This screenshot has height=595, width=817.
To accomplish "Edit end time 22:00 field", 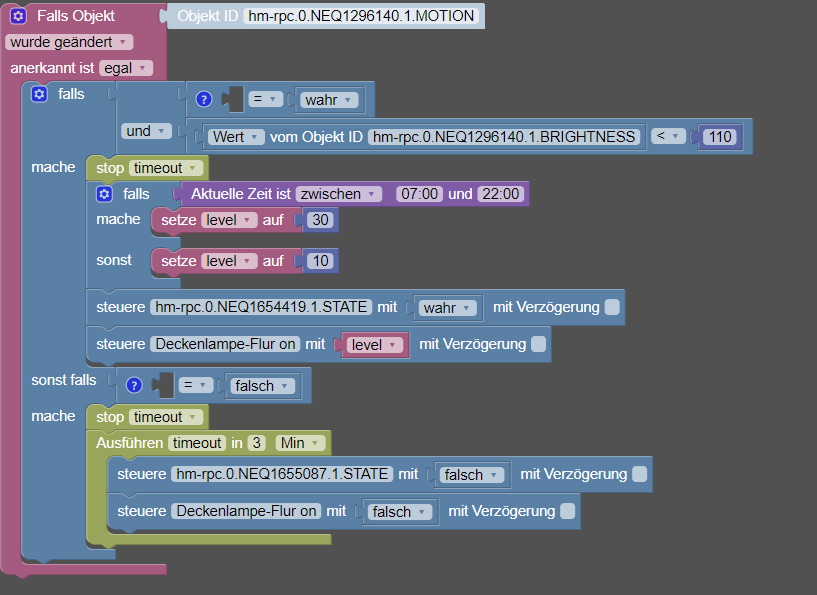I will [501, 194].
